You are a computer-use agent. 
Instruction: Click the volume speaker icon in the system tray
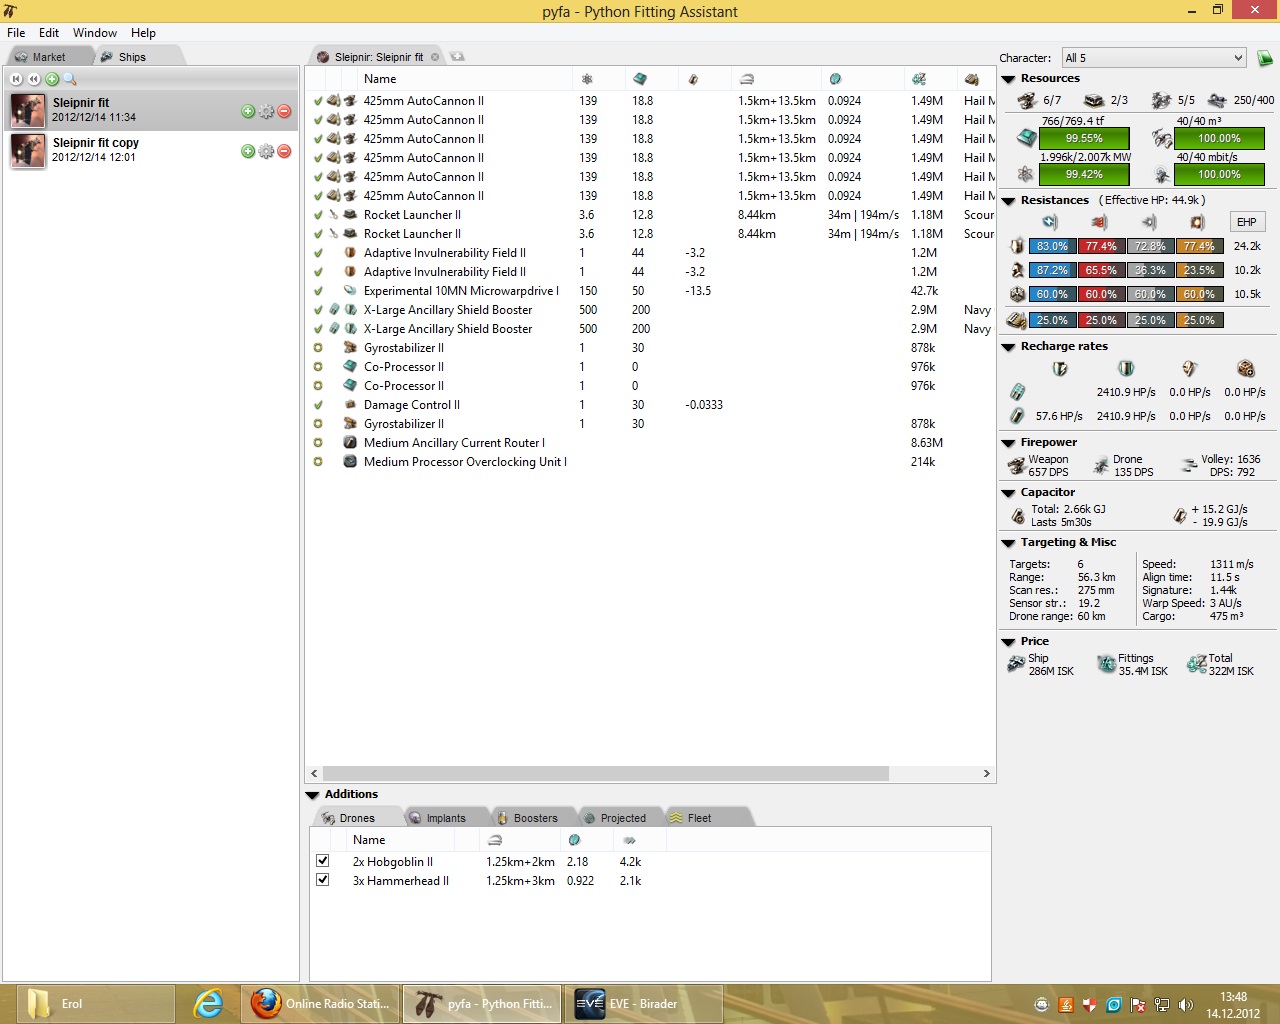tap(1186, 1005)
